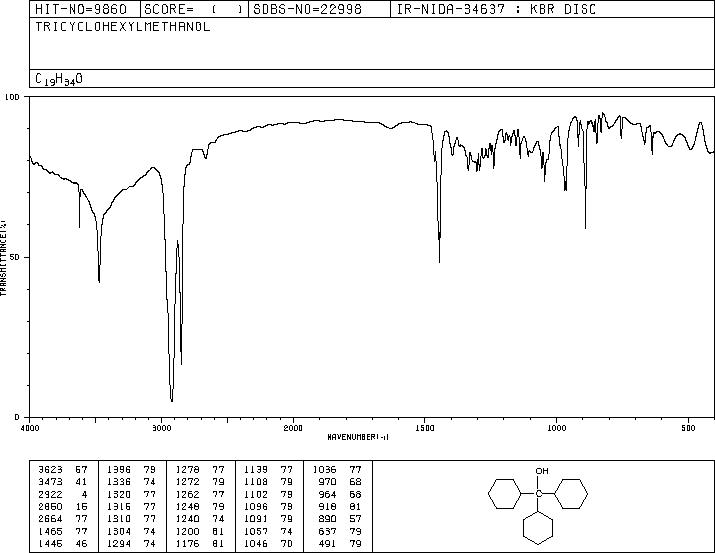Click the TRANSMITTANCE y-axis title

click(x=4, y=258)
